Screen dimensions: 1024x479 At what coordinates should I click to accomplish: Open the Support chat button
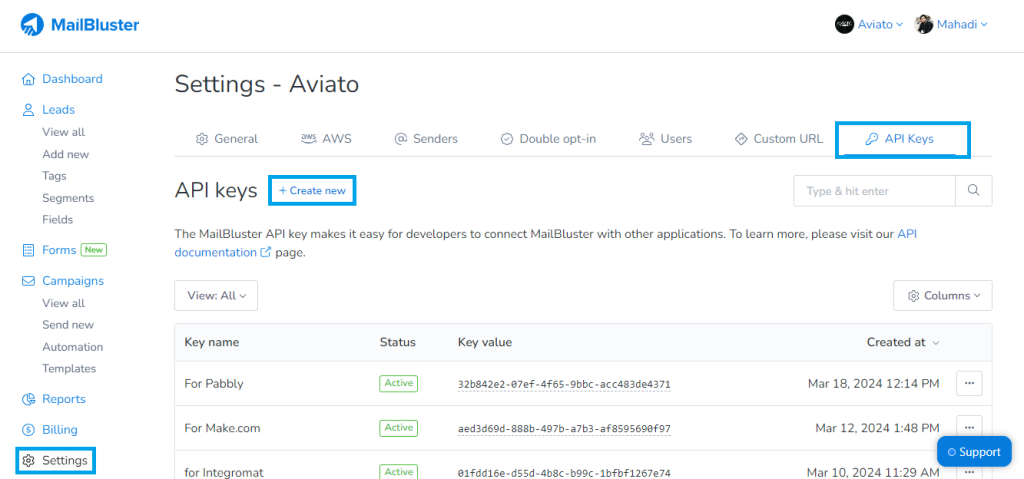pos(974,452)
